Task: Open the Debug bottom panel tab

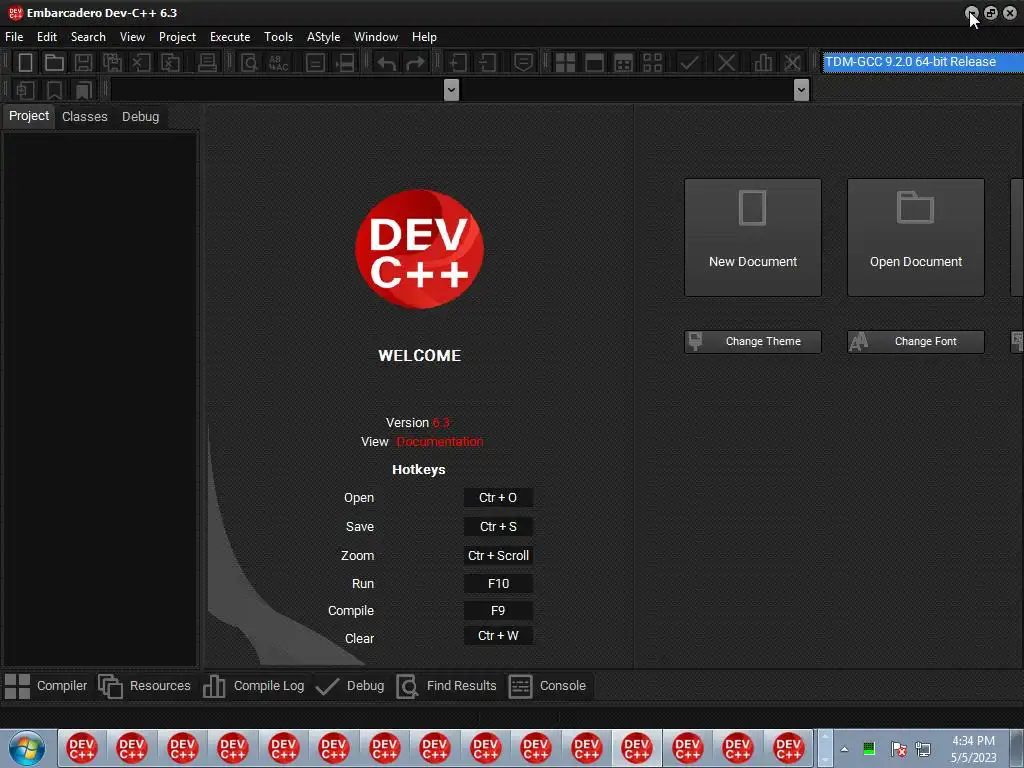Action: 350,686
